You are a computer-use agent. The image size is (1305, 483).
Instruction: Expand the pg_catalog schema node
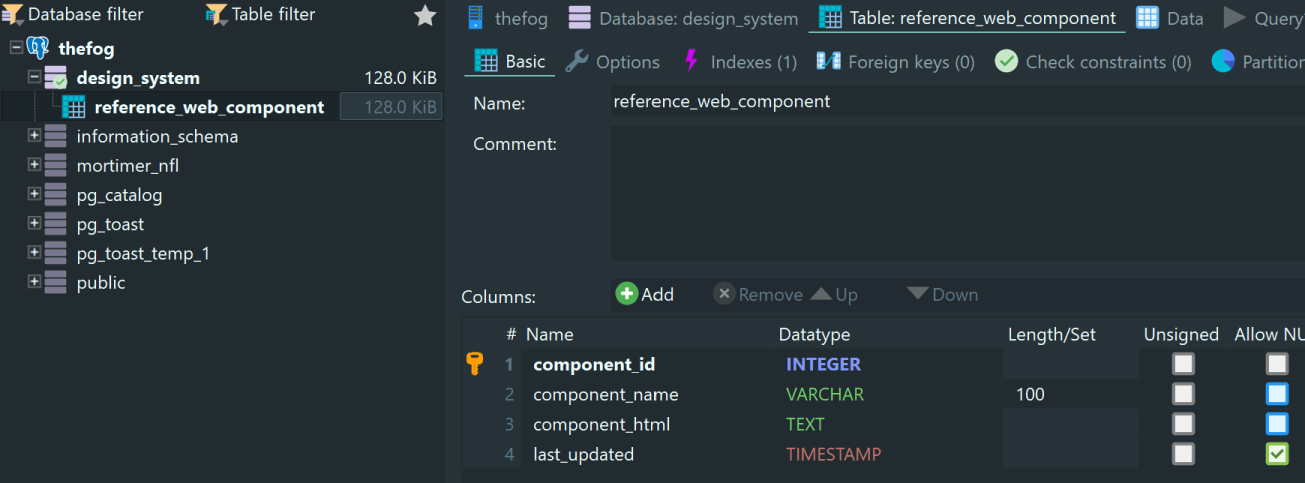[34, 194]
